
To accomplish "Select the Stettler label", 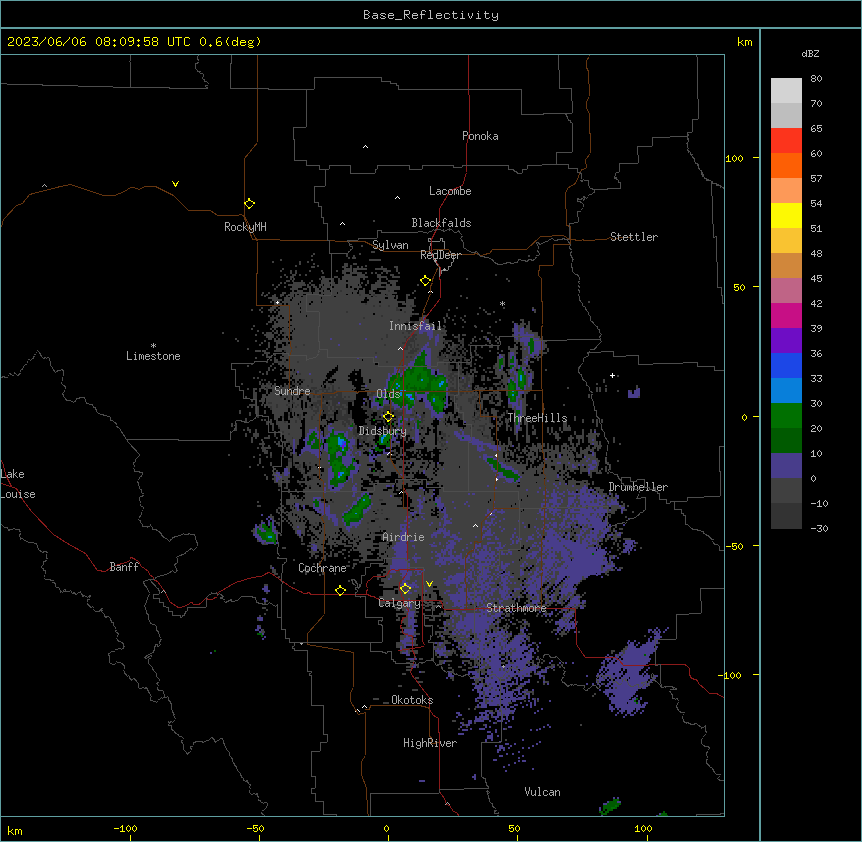I will click(634, 237).
